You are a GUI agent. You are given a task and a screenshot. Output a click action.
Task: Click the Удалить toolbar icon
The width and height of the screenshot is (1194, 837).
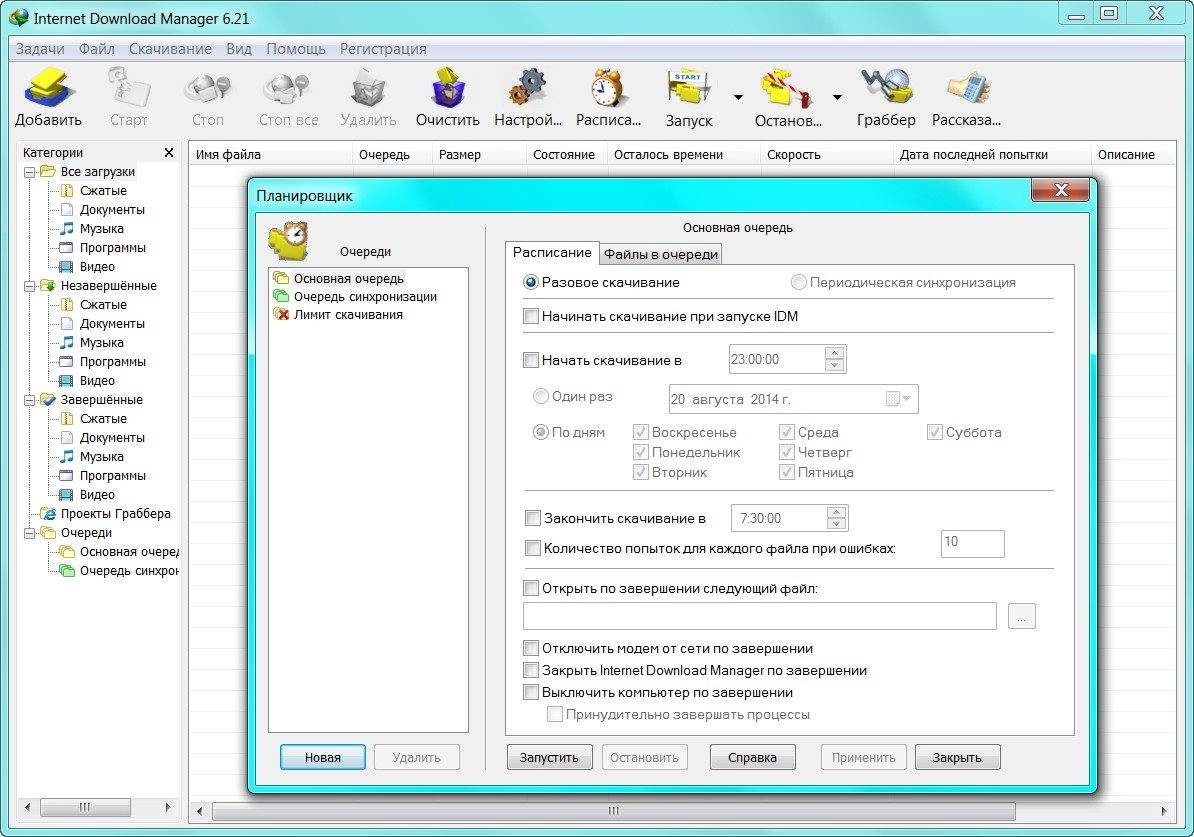click(x=369, y=97)
